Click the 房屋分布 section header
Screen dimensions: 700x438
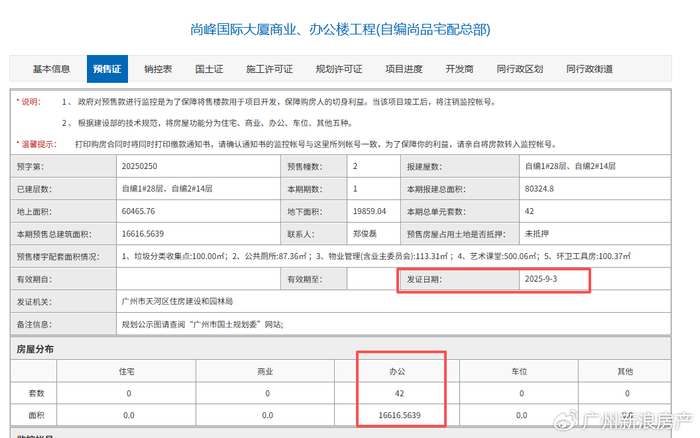35,349
